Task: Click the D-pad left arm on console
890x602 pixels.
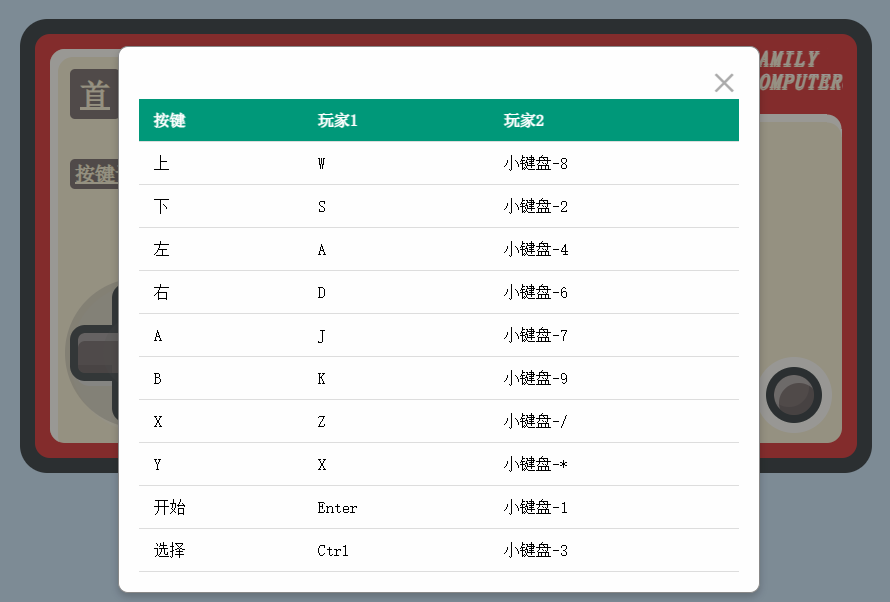Action: (x=95, y=354)
